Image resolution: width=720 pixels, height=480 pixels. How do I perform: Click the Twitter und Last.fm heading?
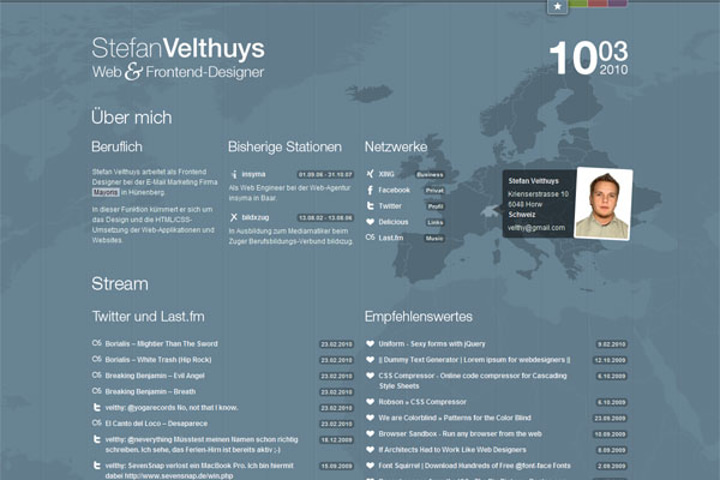[148, 316]
